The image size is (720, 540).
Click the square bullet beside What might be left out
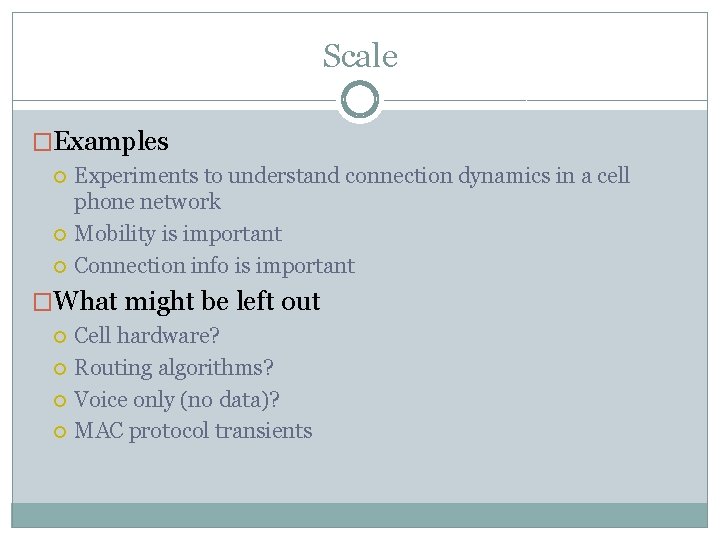coord(42,302)
